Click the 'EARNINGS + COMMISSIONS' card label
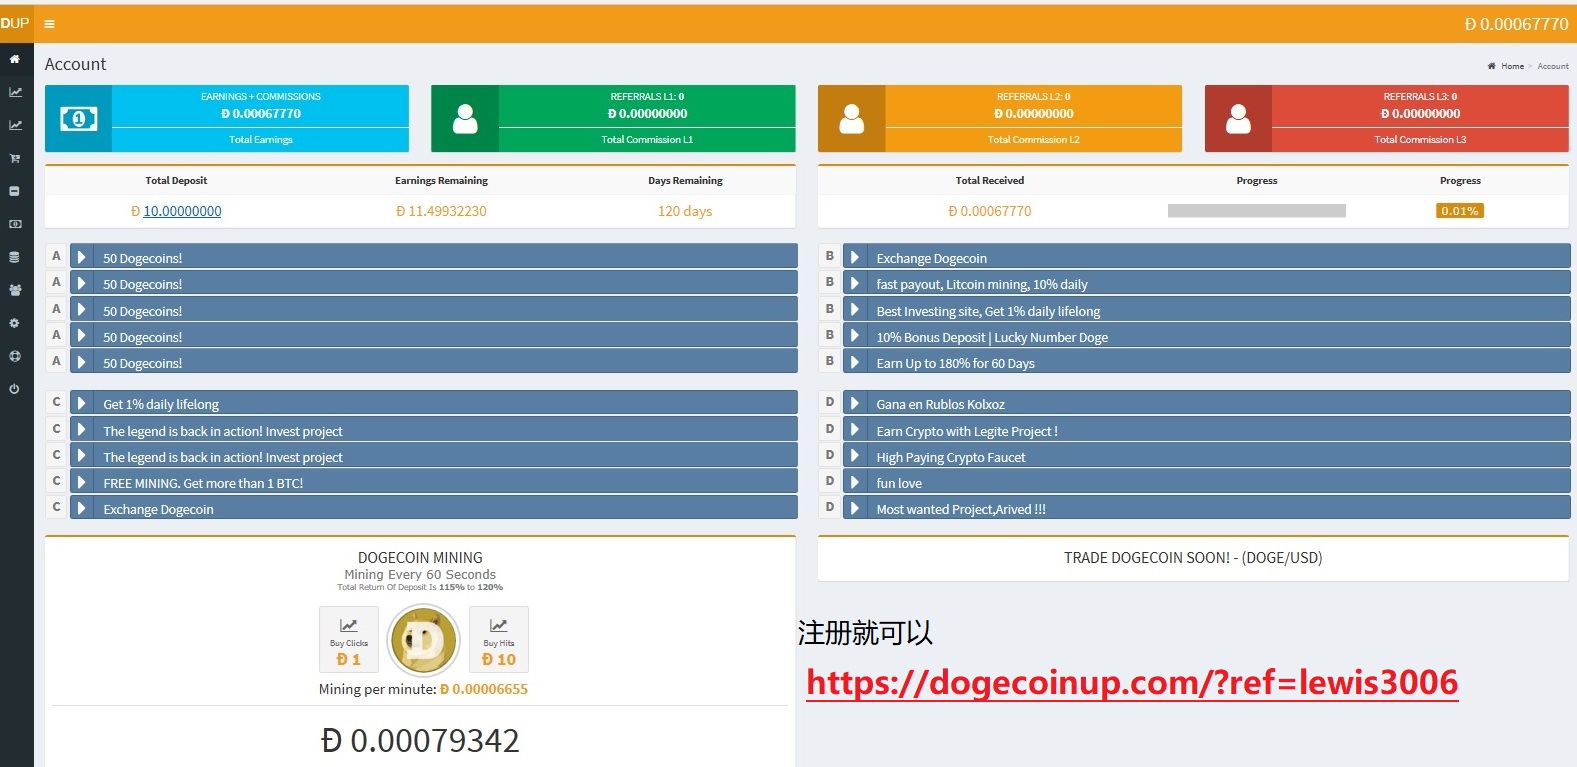 pyautogui.click(x=261, y=97)
